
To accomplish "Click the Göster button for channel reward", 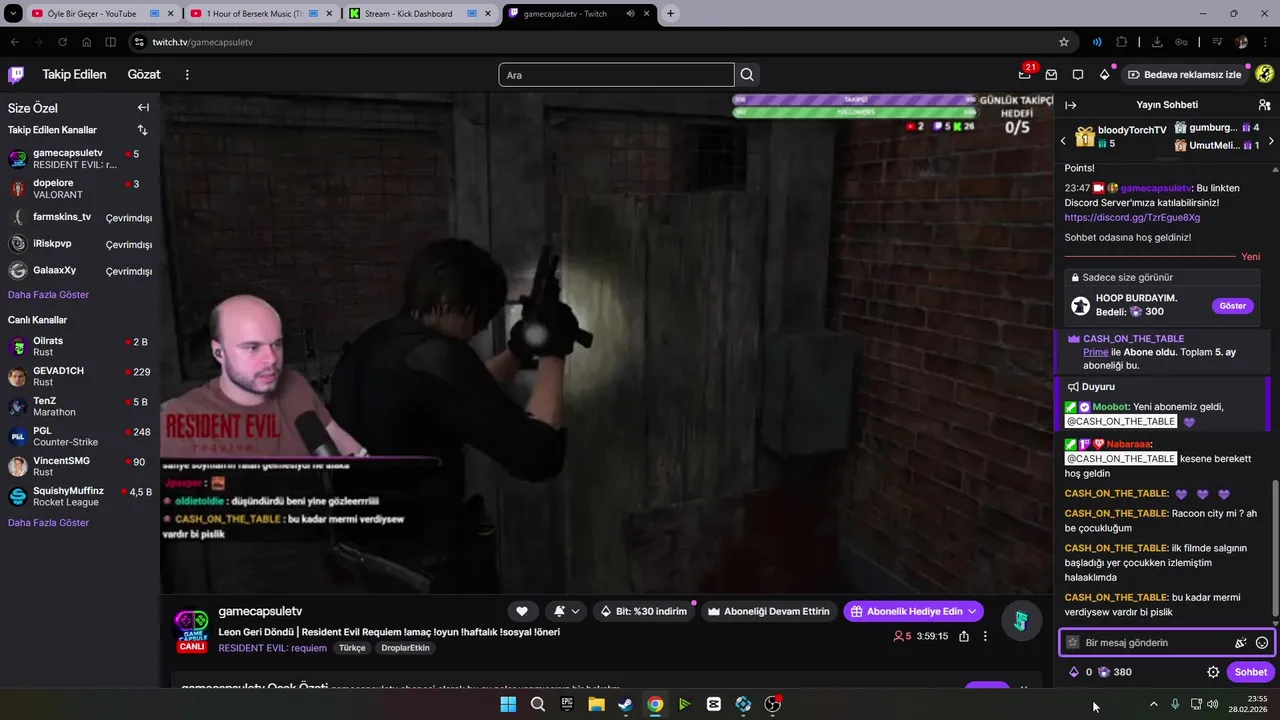I will pos(1232,306).
